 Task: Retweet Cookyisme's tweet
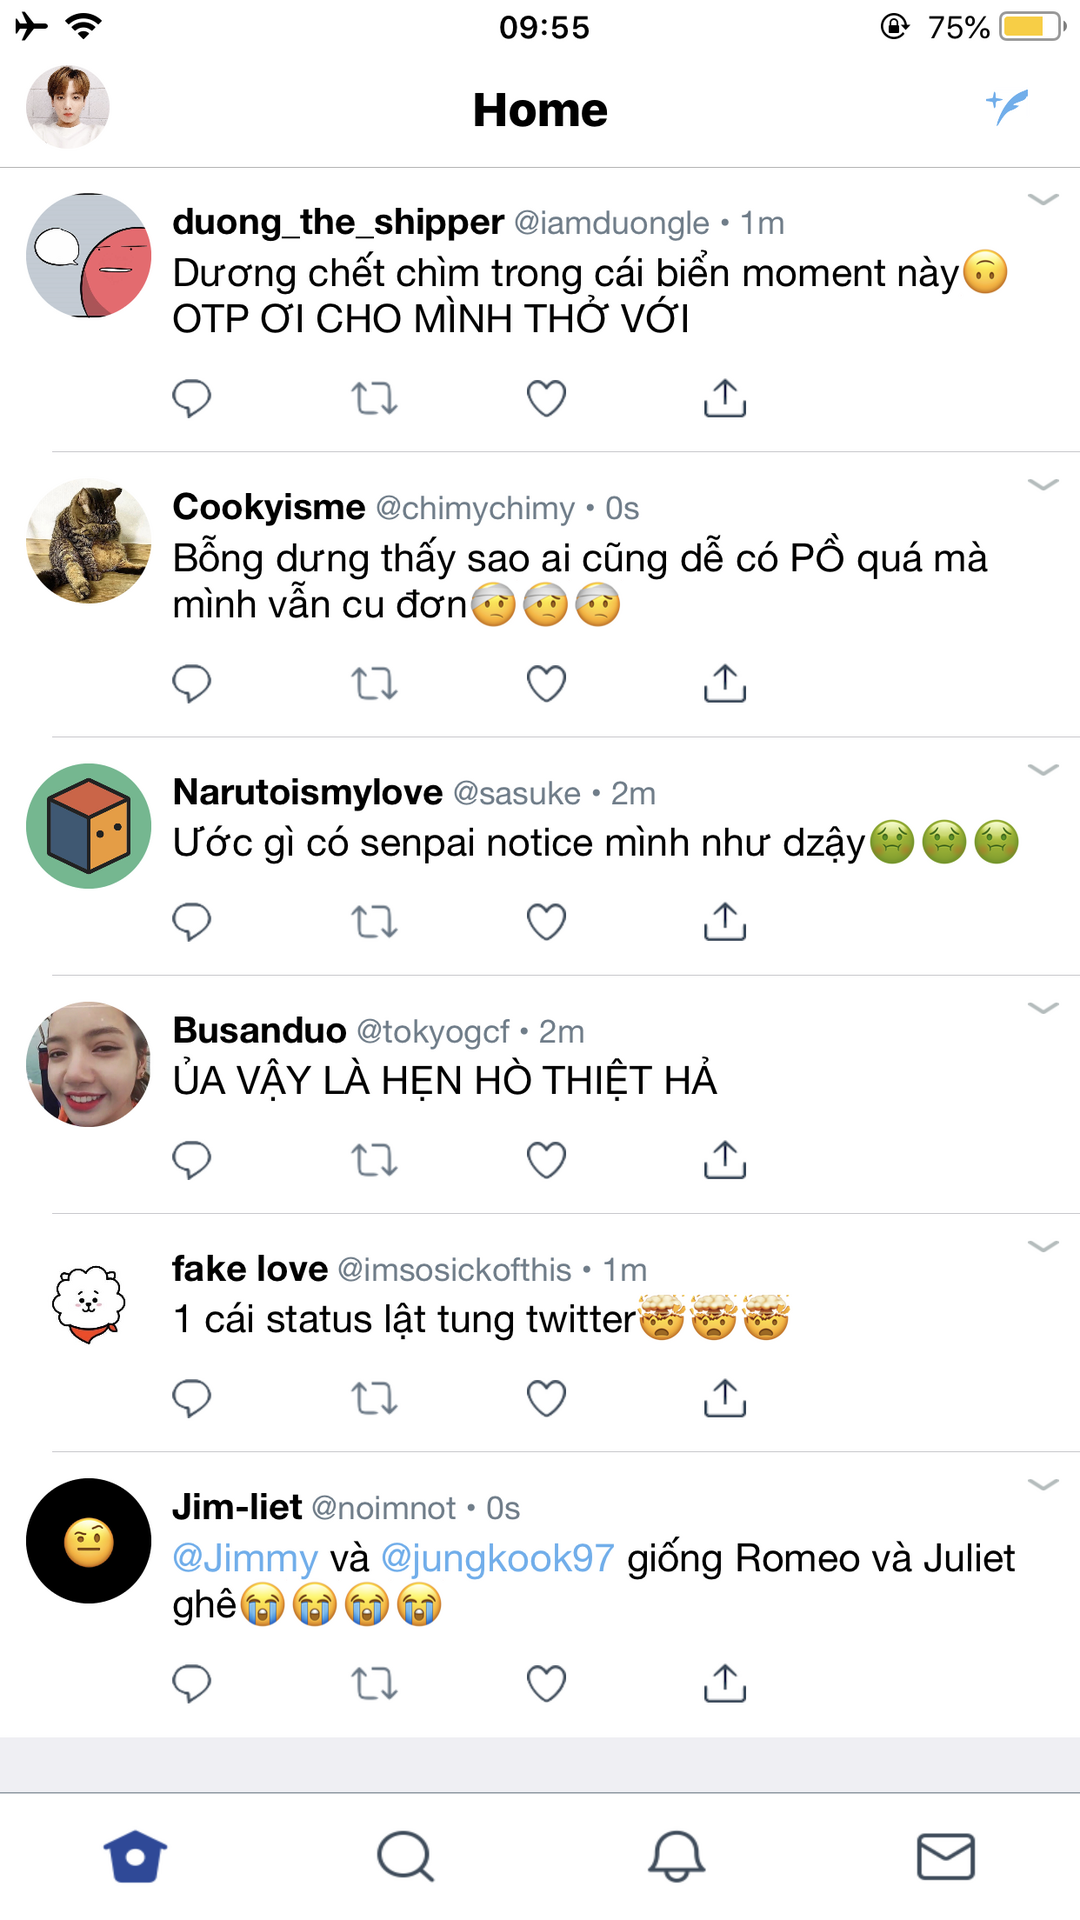pos(374,684)
